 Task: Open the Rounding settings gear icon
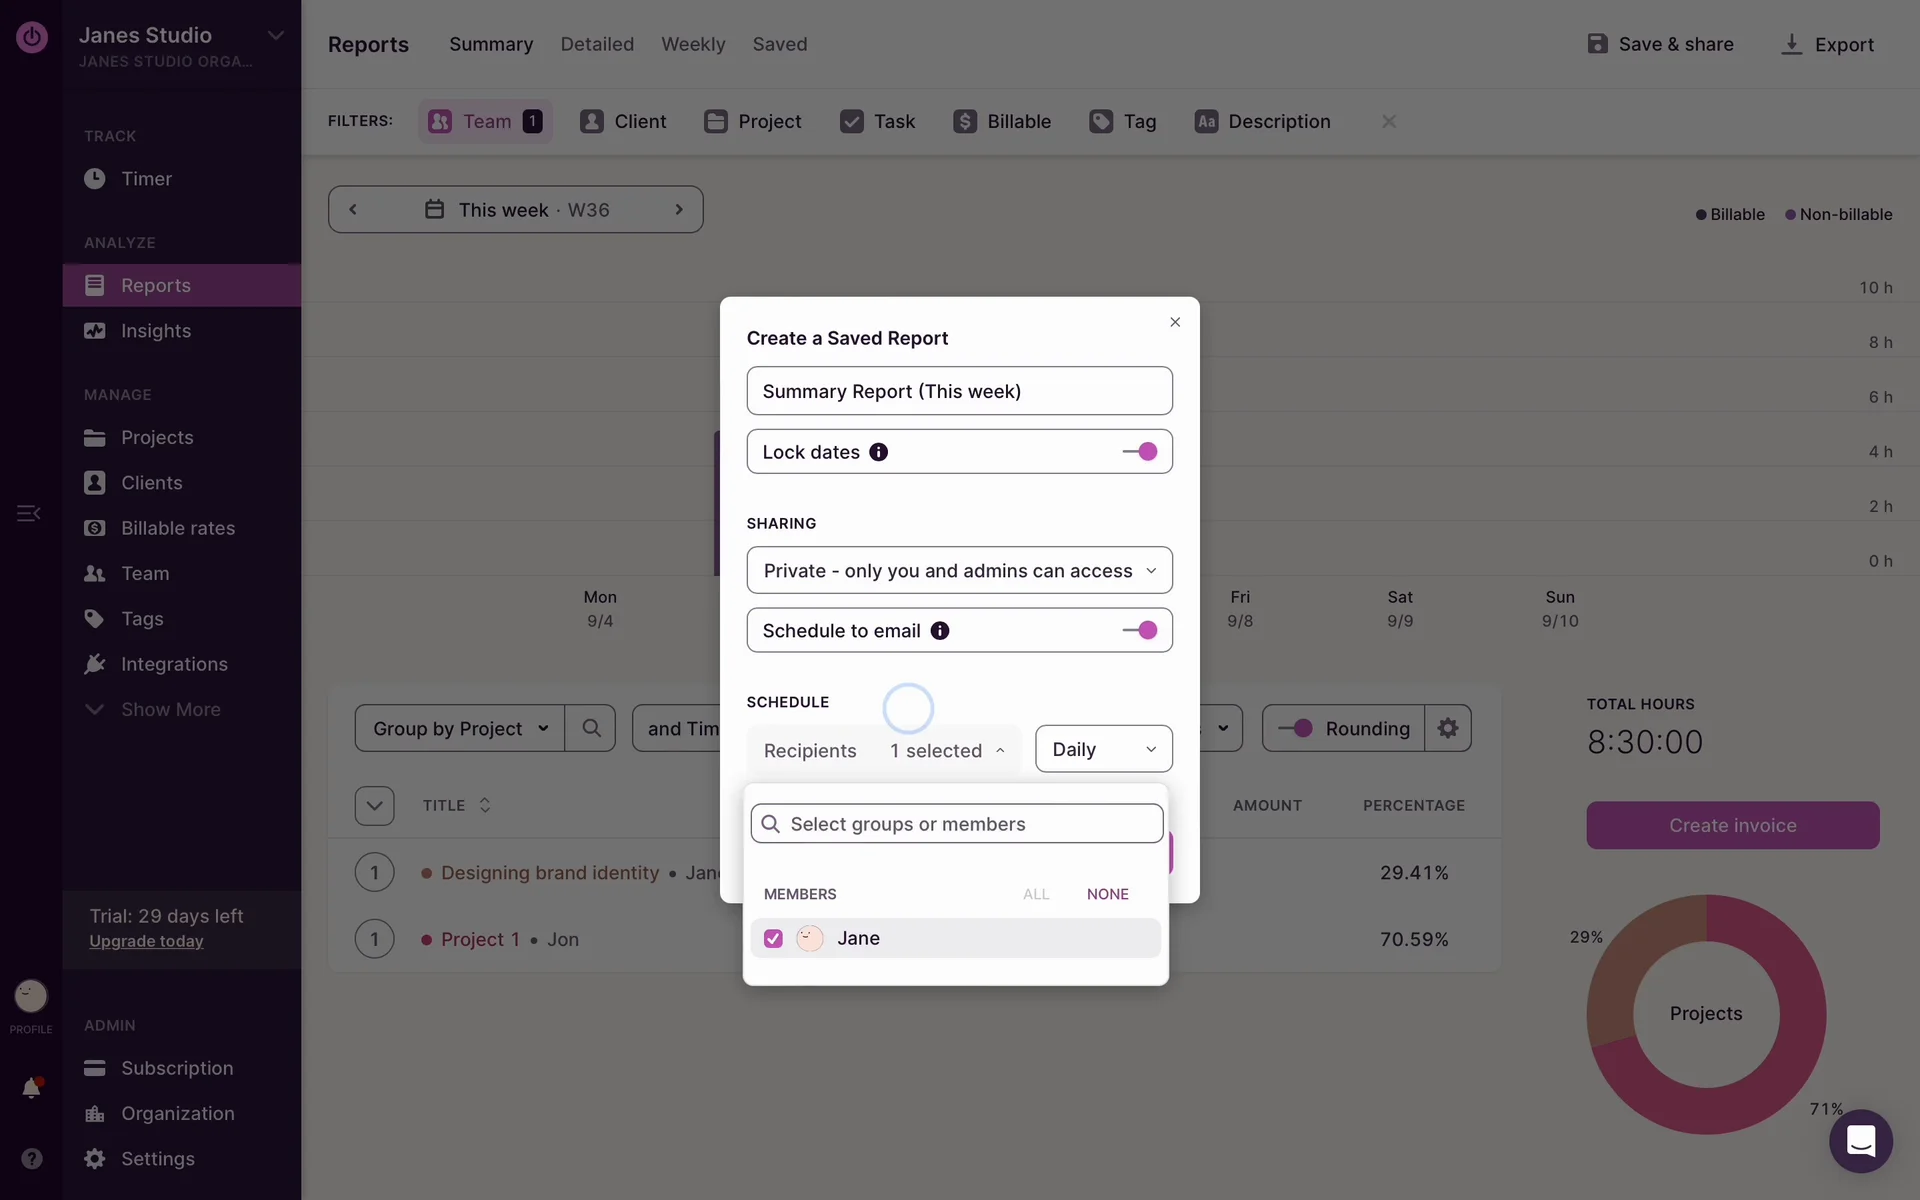pos(1447,729)
